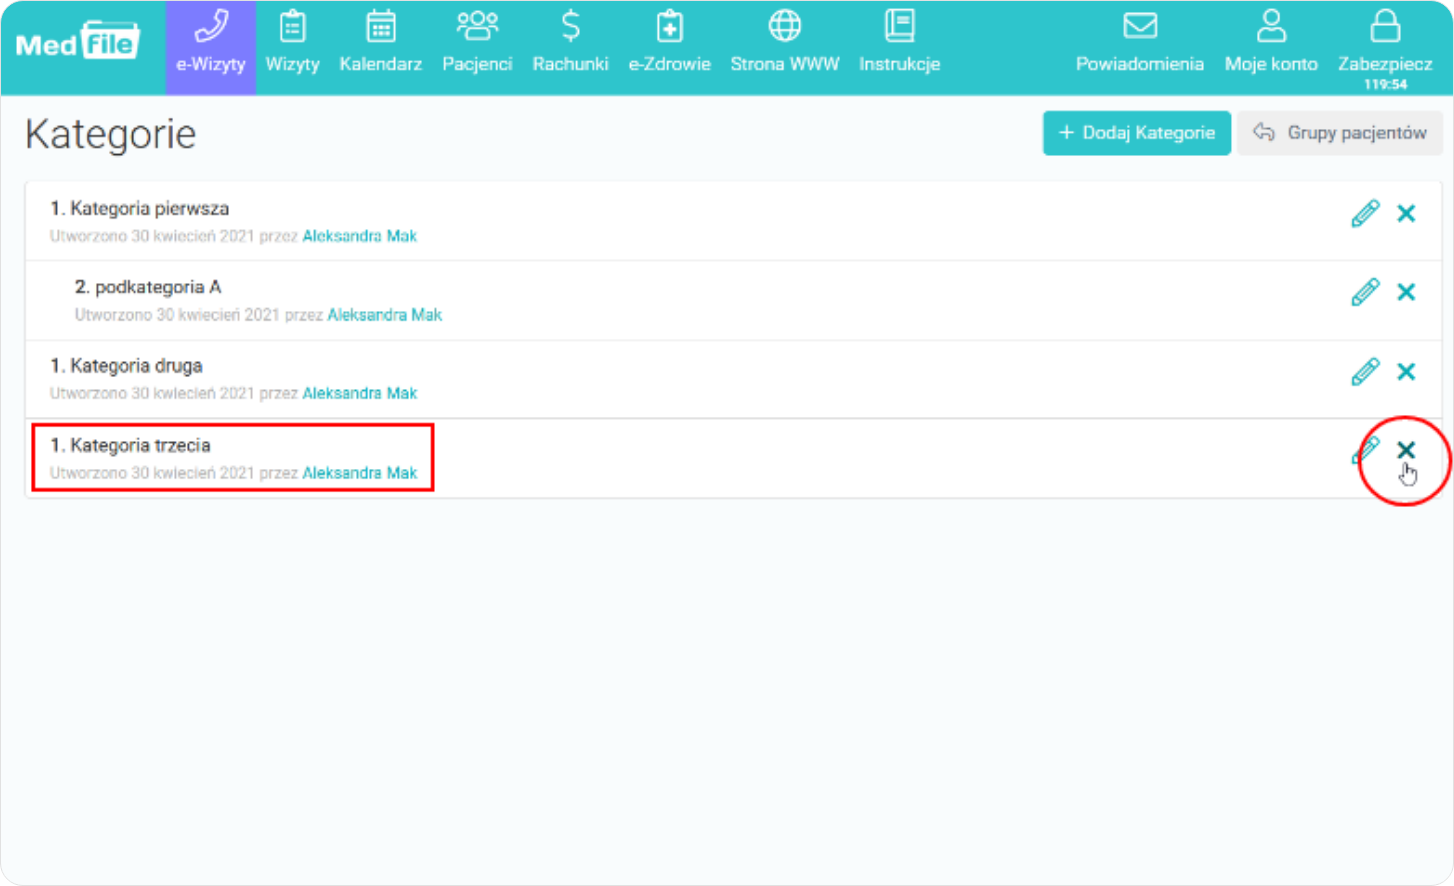Open the Strona WWW globe menu
Image resolution: width=1454 pixels, height=886 pixels.
coord(785,42)
